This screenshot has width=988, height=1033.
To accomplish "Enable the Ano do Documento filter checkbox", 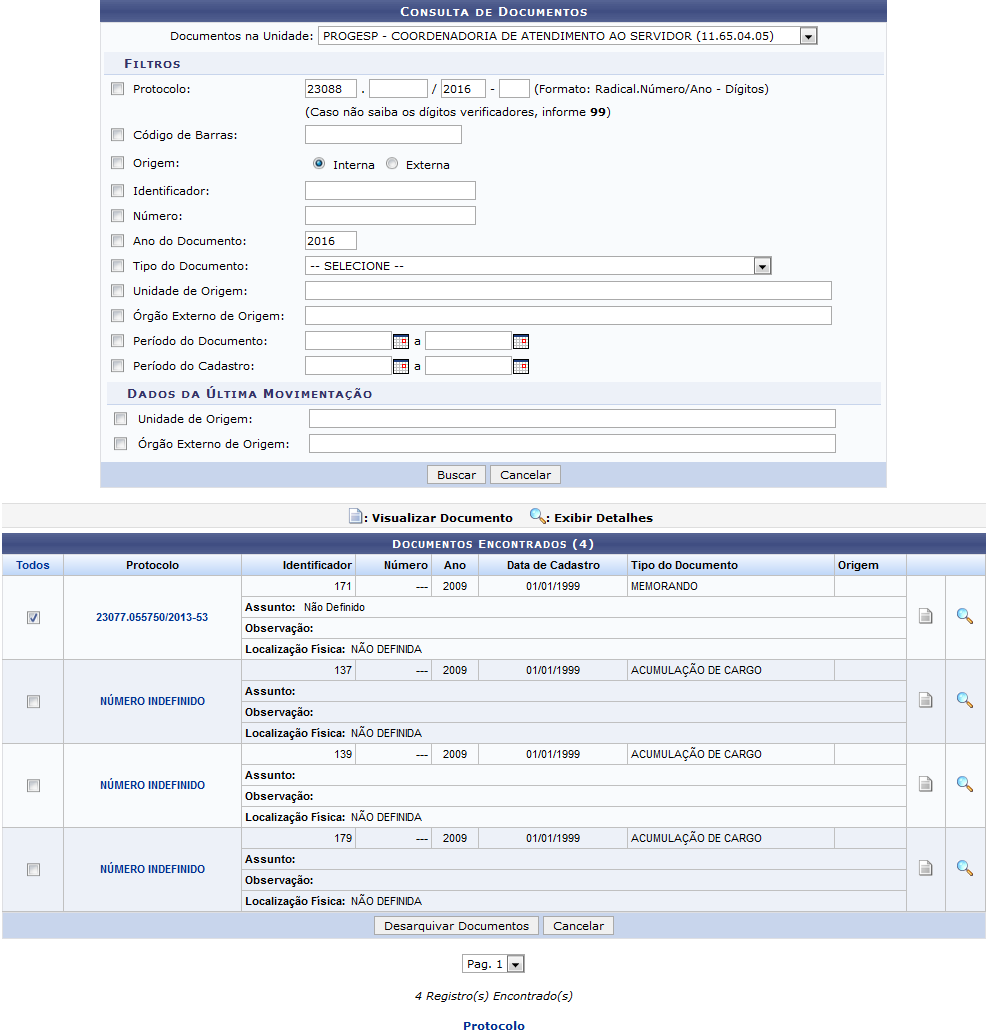I will click(117, 240).
